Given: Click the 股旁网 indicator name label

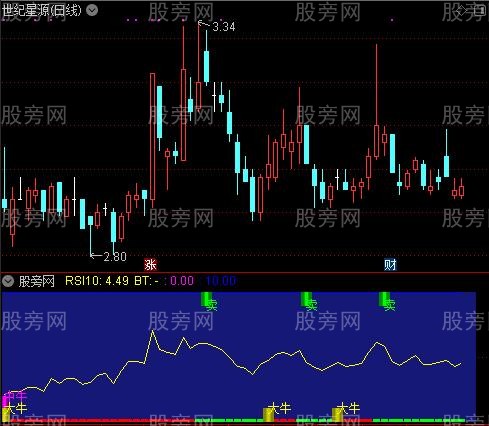Looking at the screenshot, I should click(36, 281).
